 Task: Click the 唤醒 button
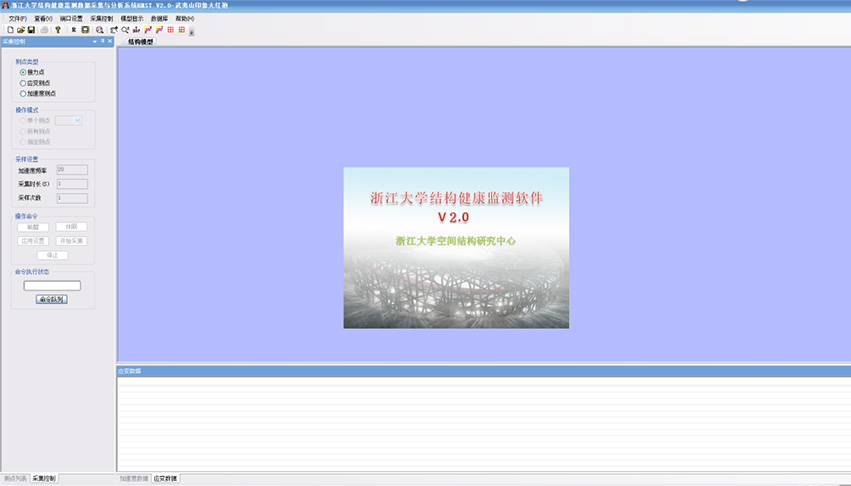33,227
